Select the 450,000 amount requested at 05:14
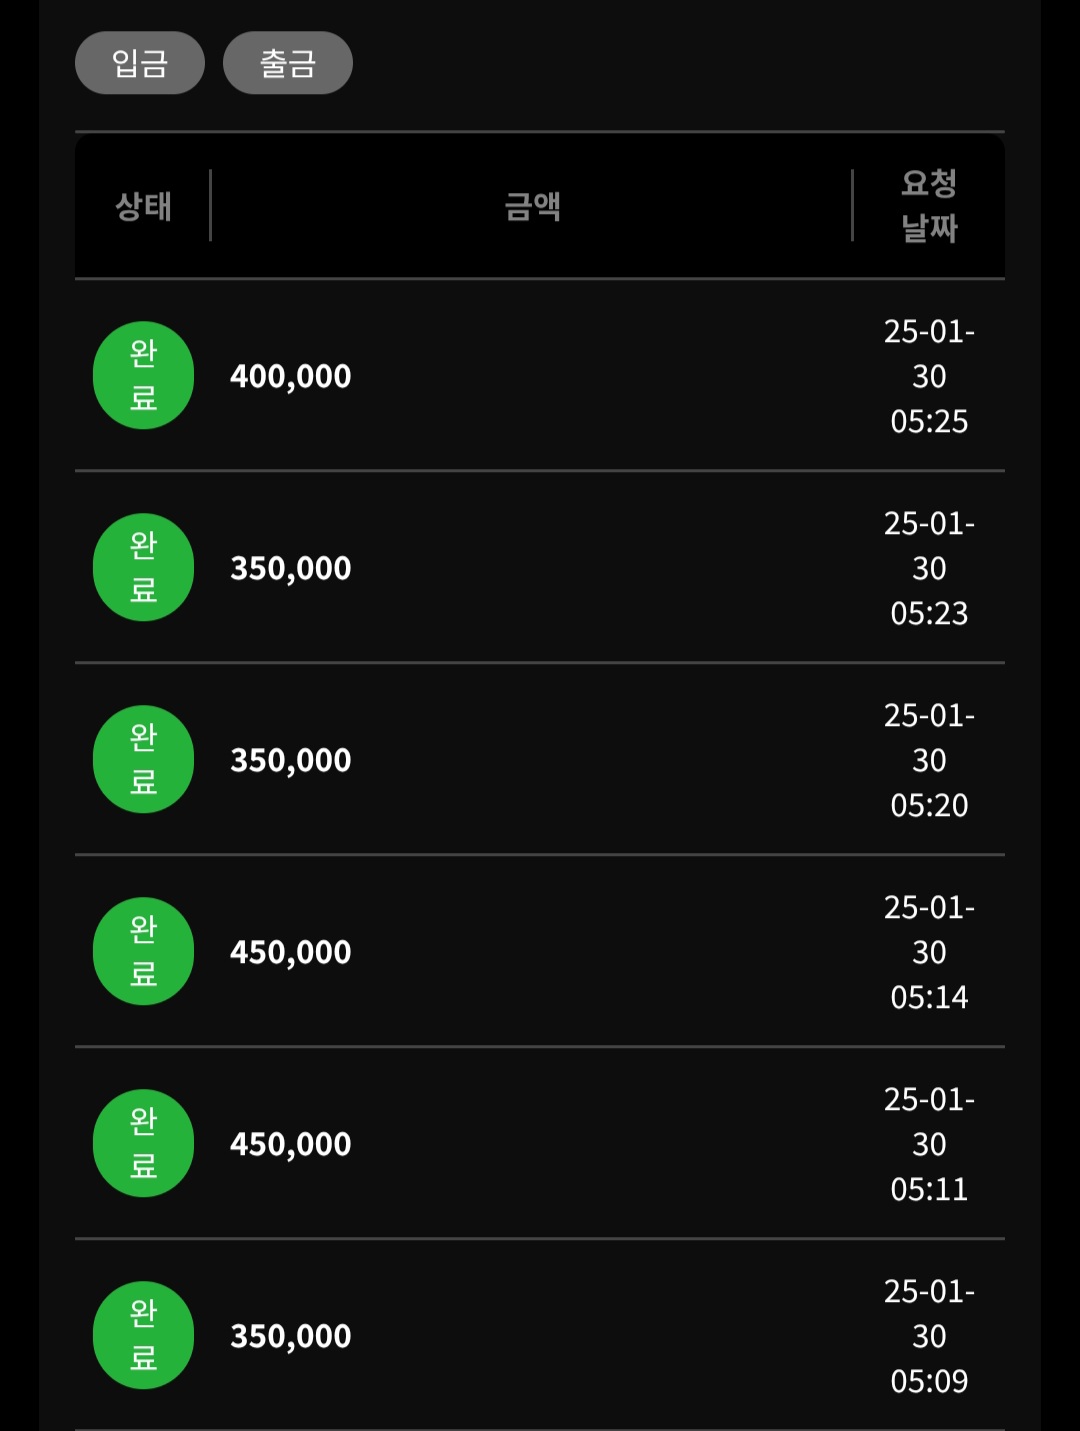The height and width of the screenshot is (1431, 1080). pos(291,953)
